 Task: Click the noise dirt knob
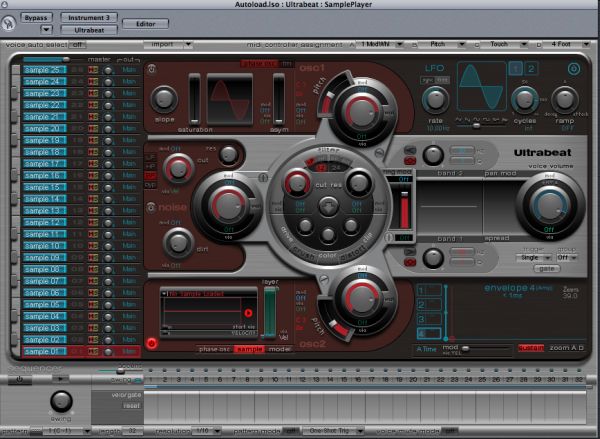point(178,243)
